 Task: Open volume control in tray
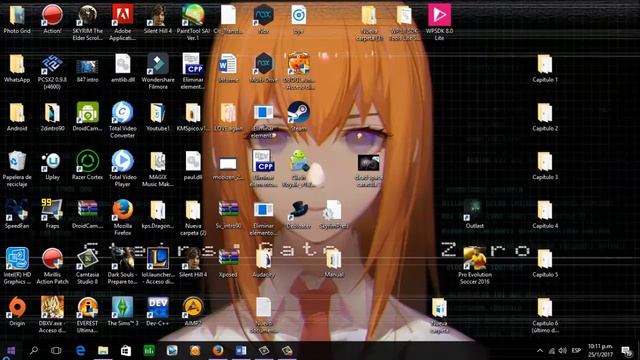point(563,351)
